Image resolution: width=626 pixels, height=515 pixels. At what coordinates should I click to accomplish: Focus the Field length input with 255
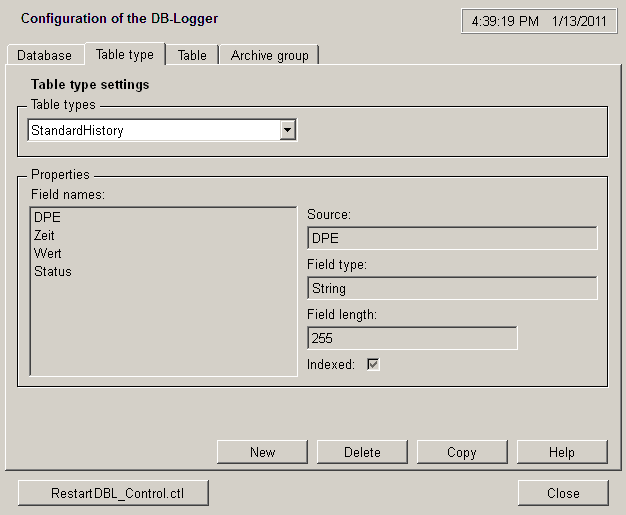pos(411,339)
